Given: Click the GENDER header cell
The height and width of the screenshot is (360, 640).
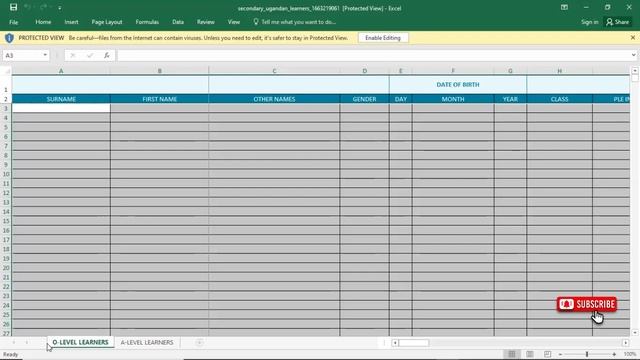Looking at the screenshot, I should (364, 99).
